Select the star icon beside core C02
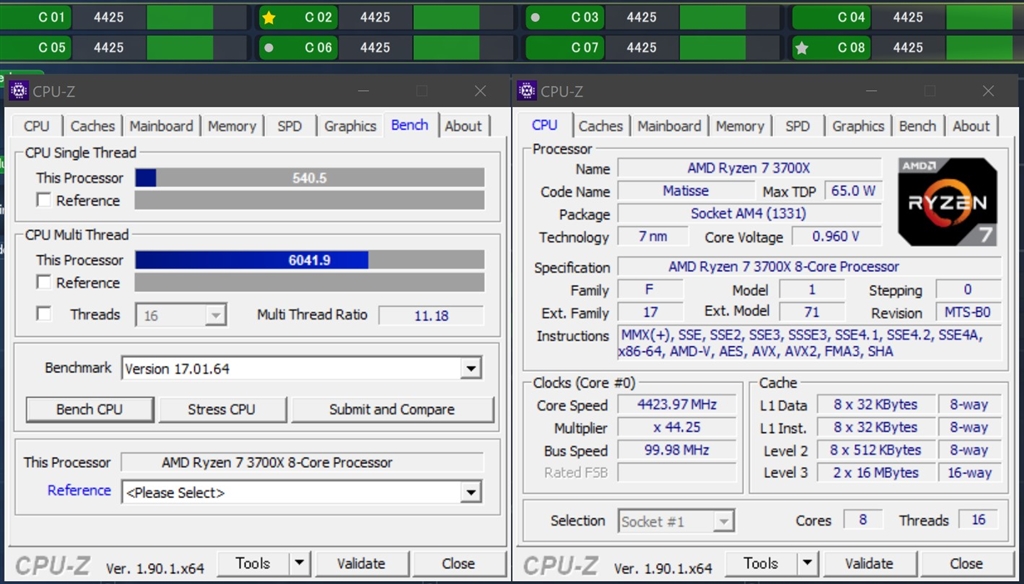 click(268, 17)
